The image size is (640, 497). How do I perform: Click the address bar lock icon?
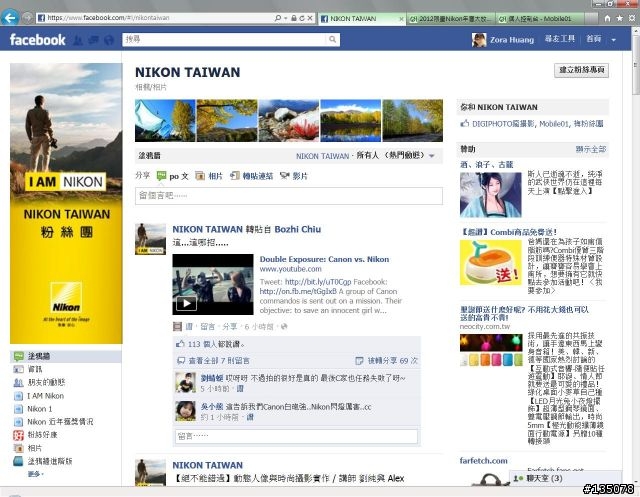tap(293, 18)
